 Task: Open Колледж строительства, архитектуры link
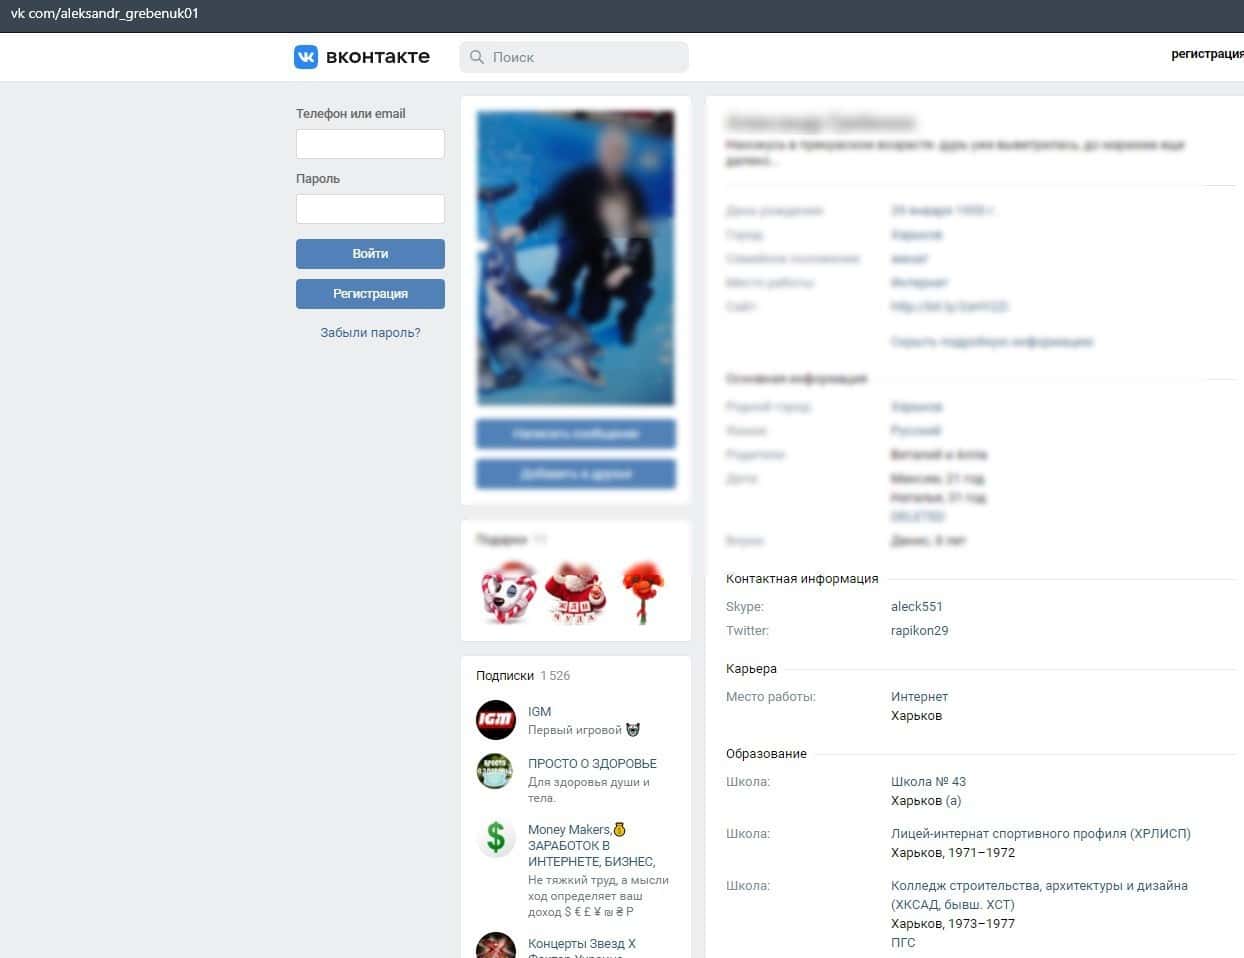click(1039, 895)
